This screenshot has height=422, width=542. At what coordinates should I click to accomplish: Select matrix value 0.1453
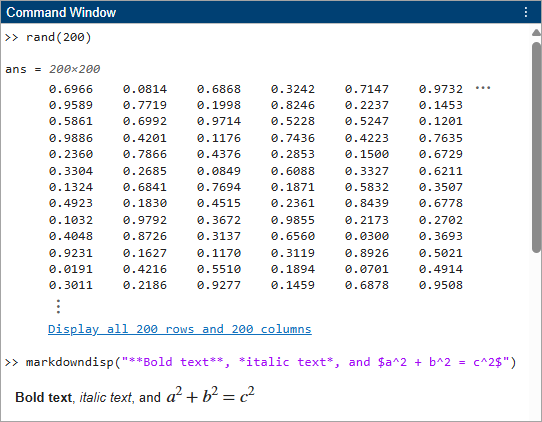coord(441,105)
